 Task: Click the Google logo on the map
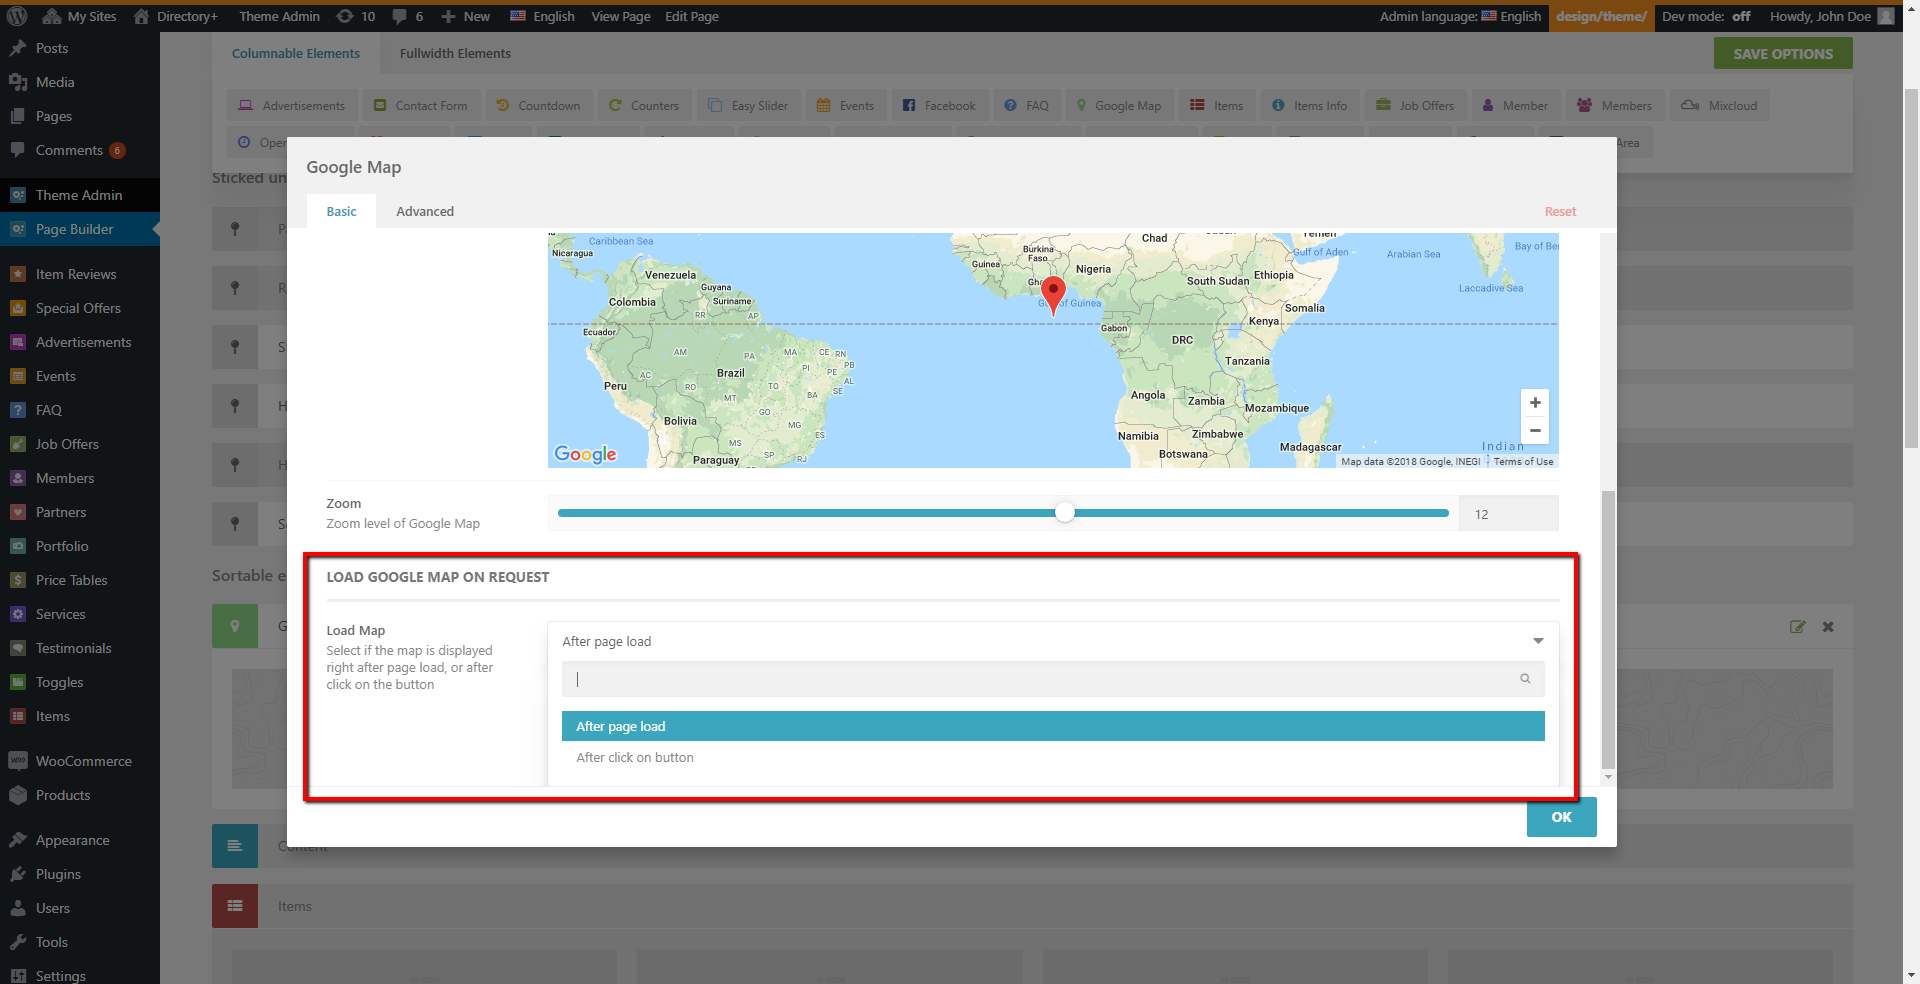[585, 454]
